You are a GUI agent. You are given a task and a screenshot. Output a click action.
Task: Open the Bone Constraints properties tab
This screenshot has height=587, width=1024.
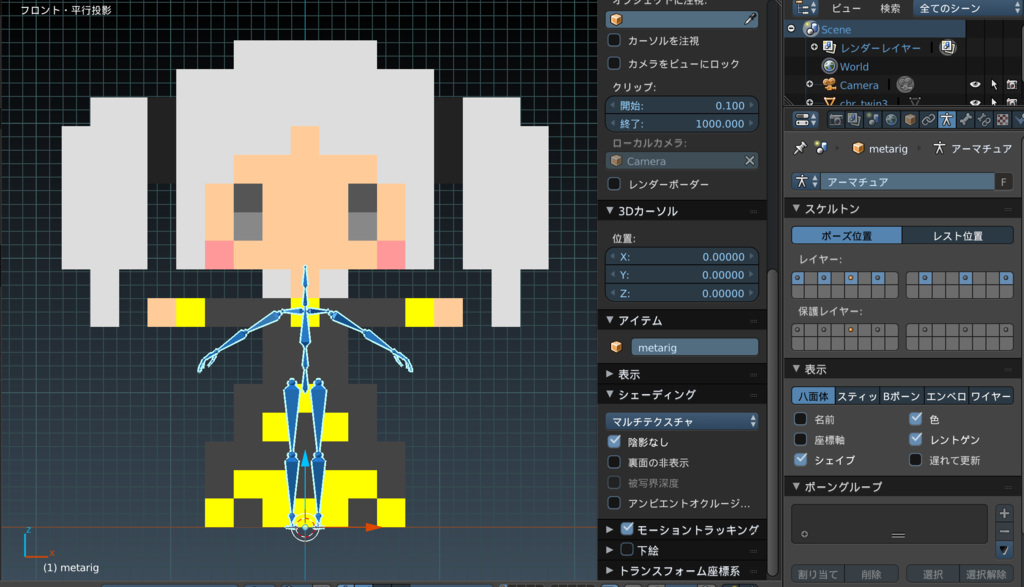pos(984,120)
